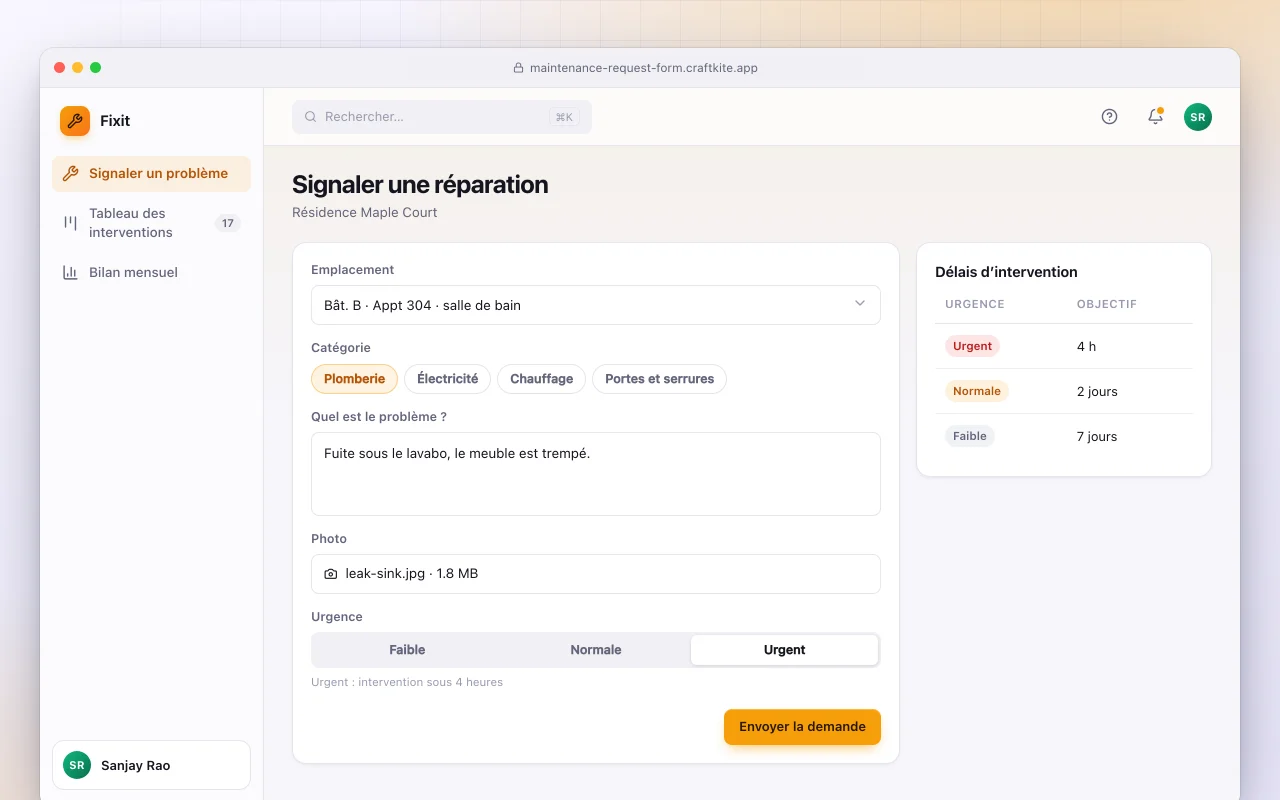Open the notifications bell icon

click(1155, 117)
